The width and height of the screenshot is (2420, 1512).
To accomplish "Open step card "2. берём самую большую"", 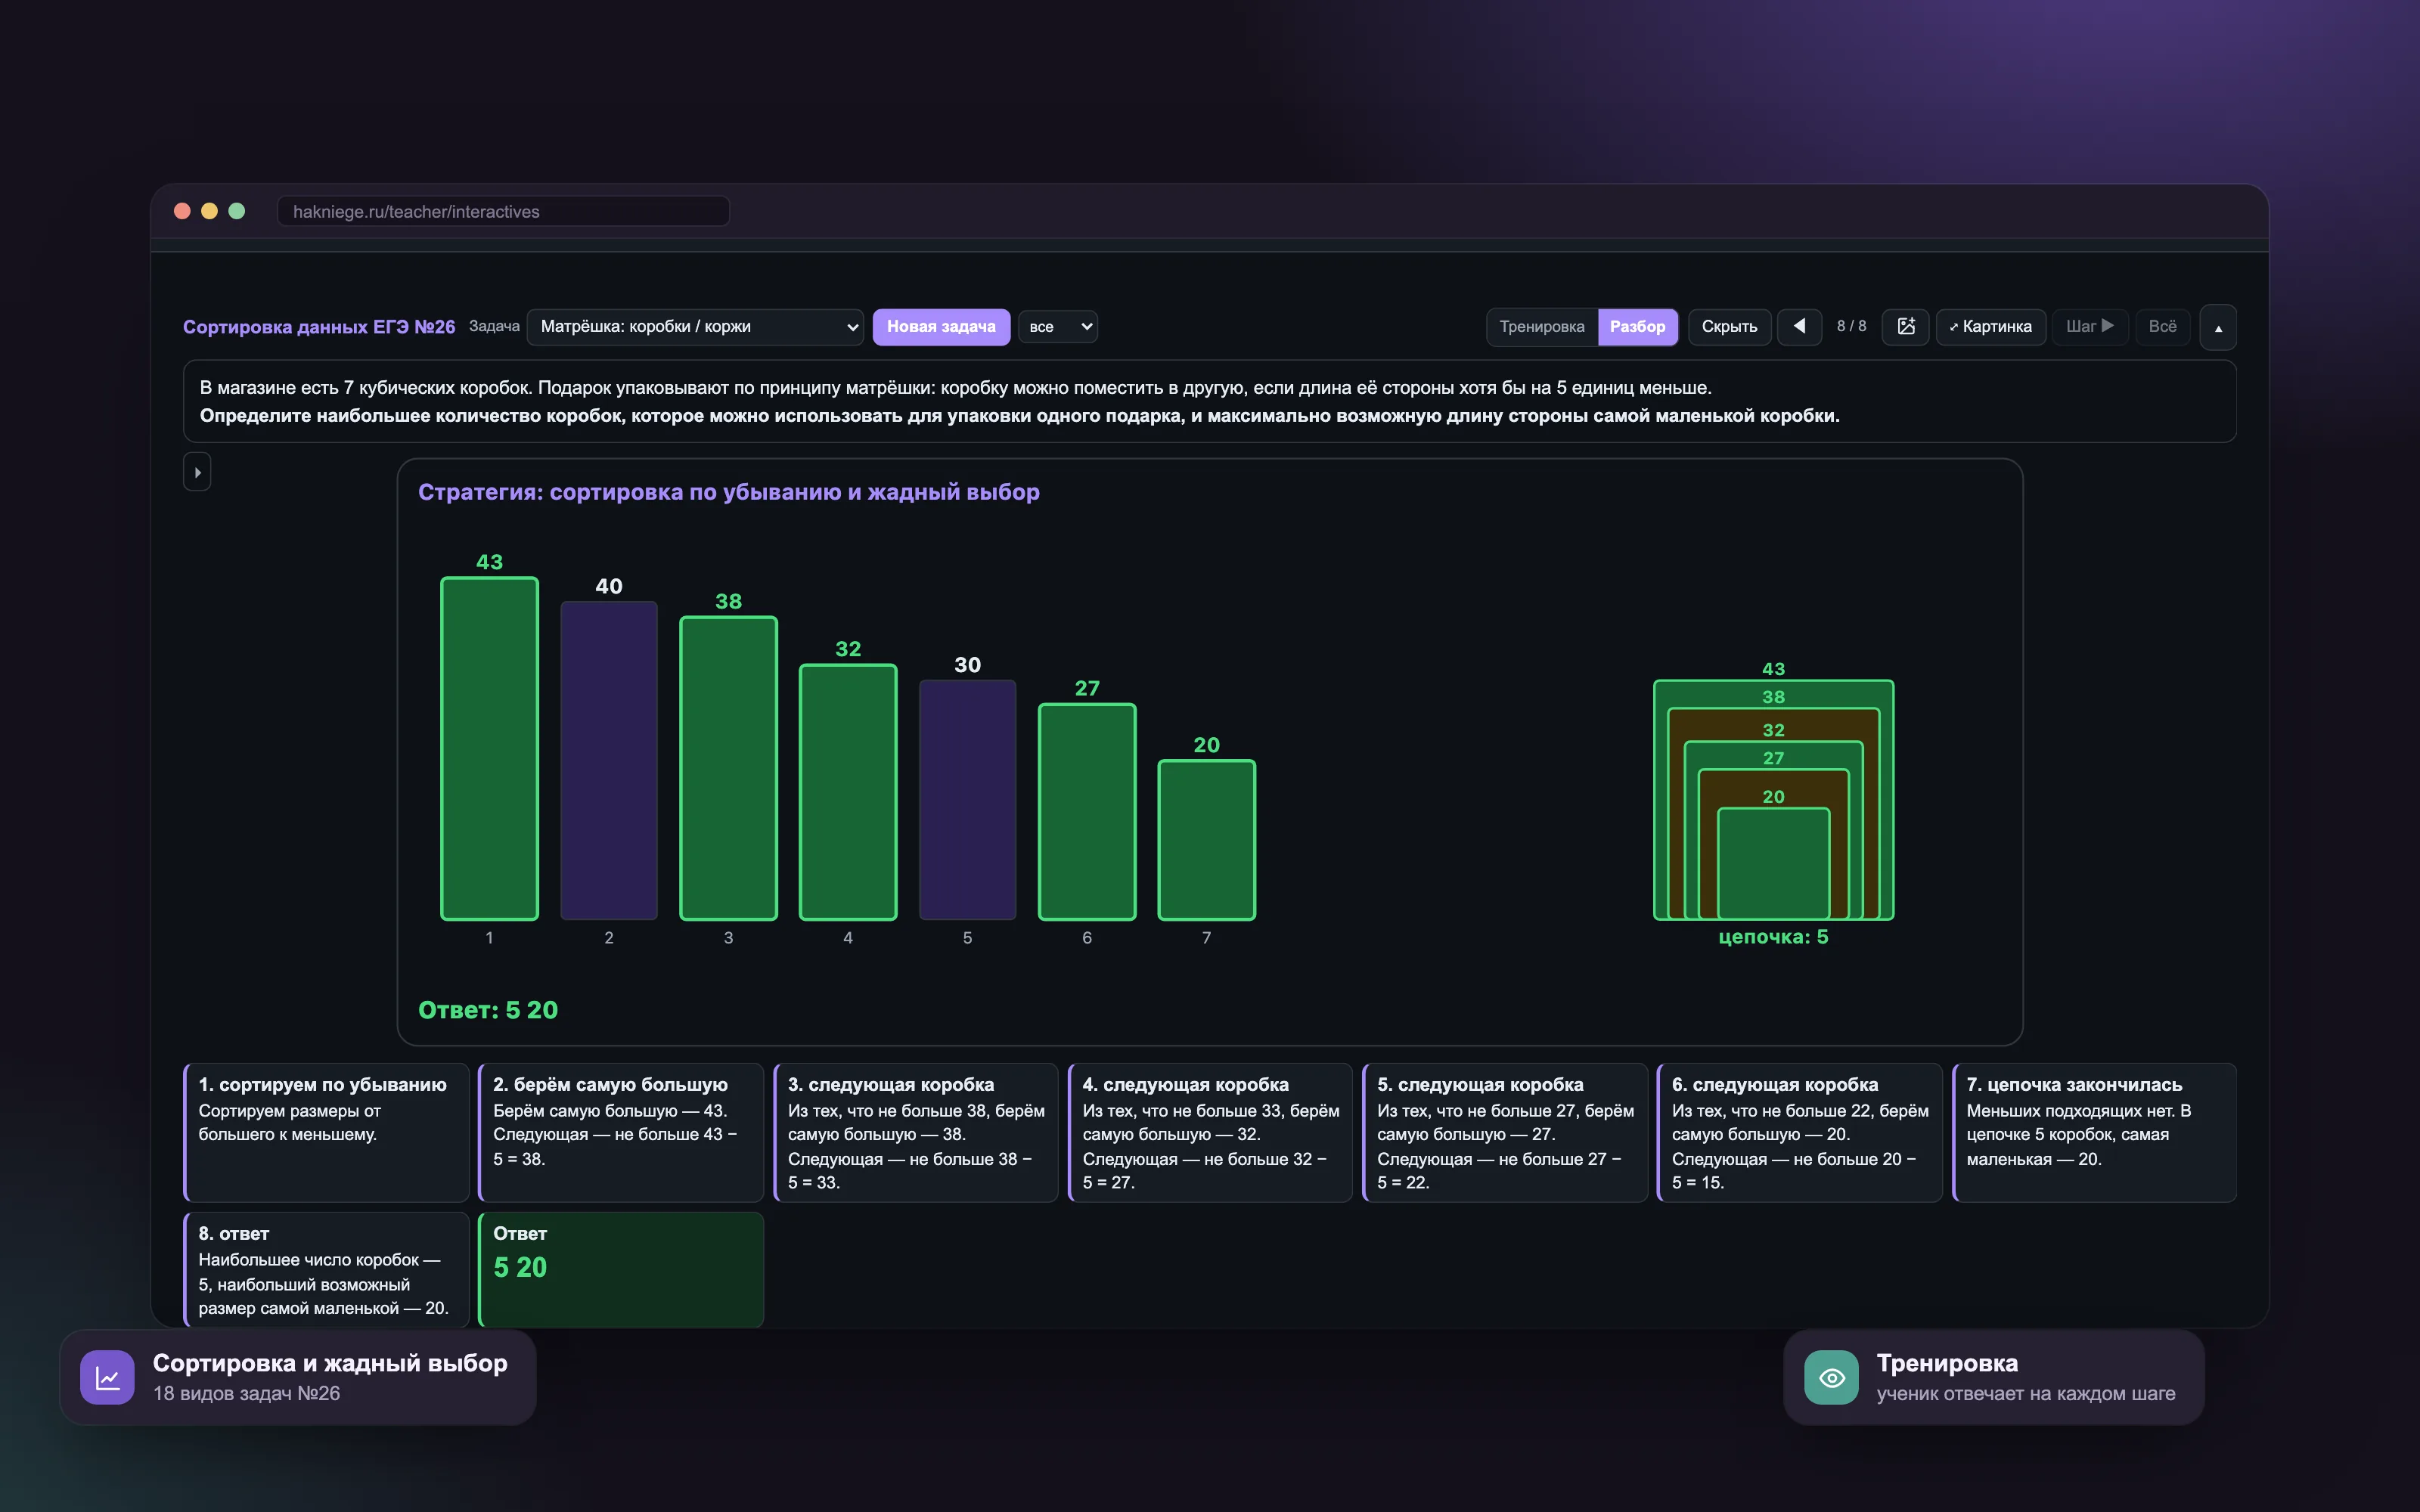I will pyautogui.click(x=621, y=1132).
